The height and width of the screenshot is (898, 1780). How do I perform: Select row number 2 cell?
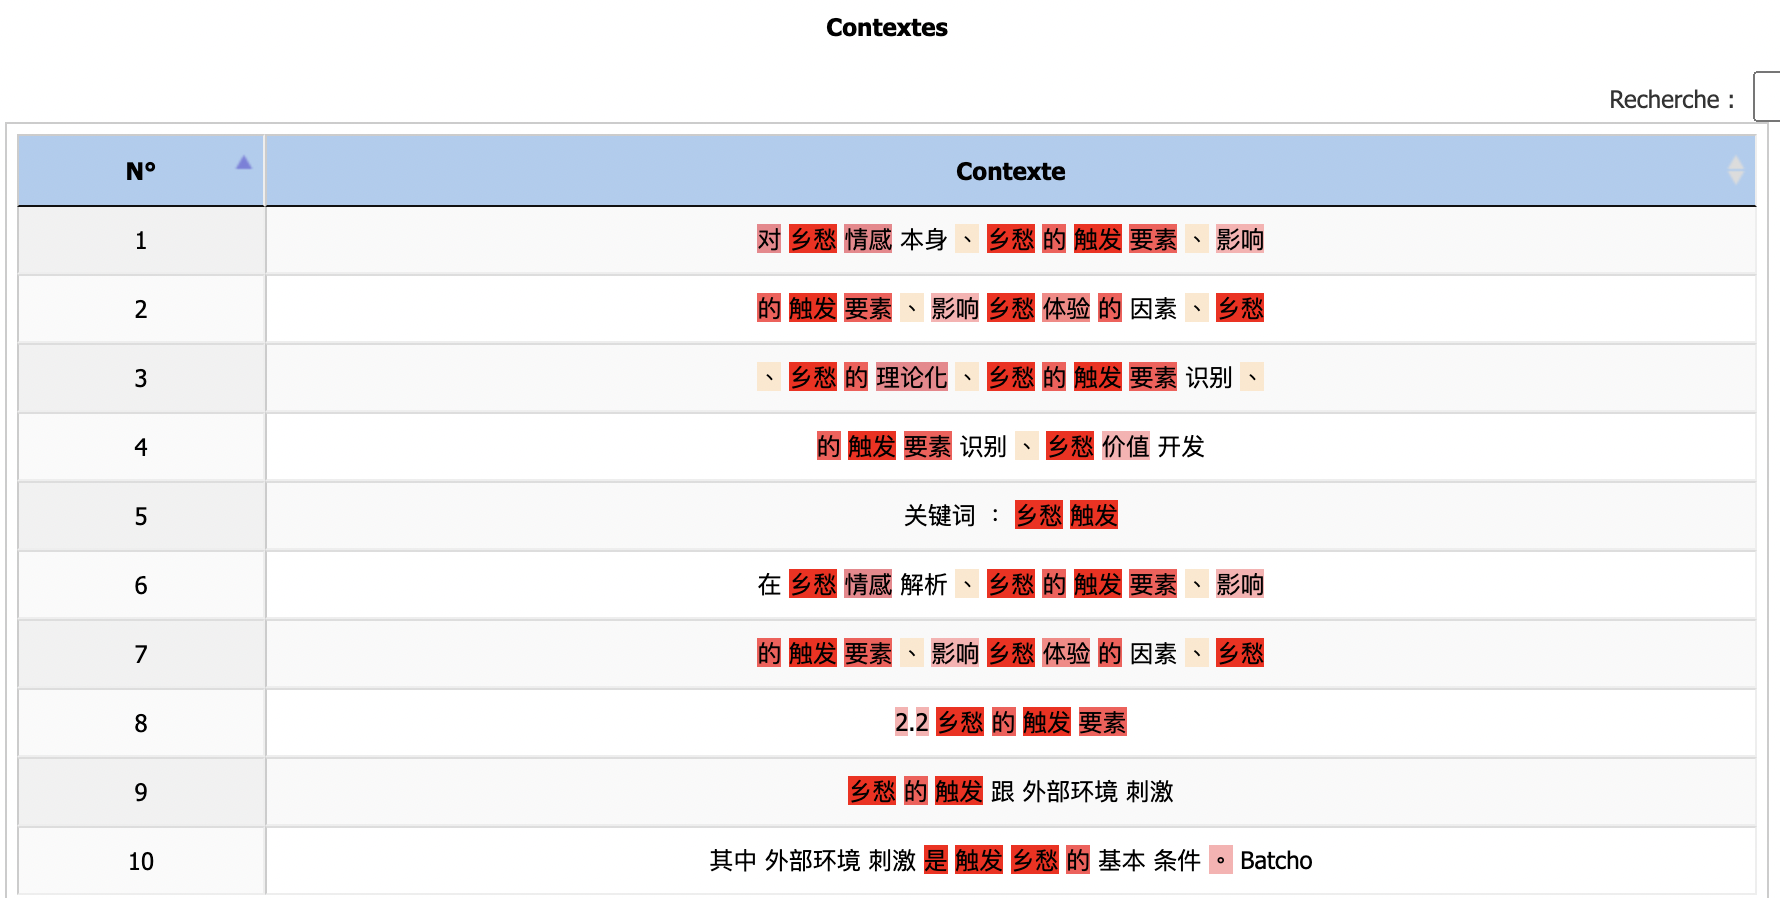(x=141, y=310)
